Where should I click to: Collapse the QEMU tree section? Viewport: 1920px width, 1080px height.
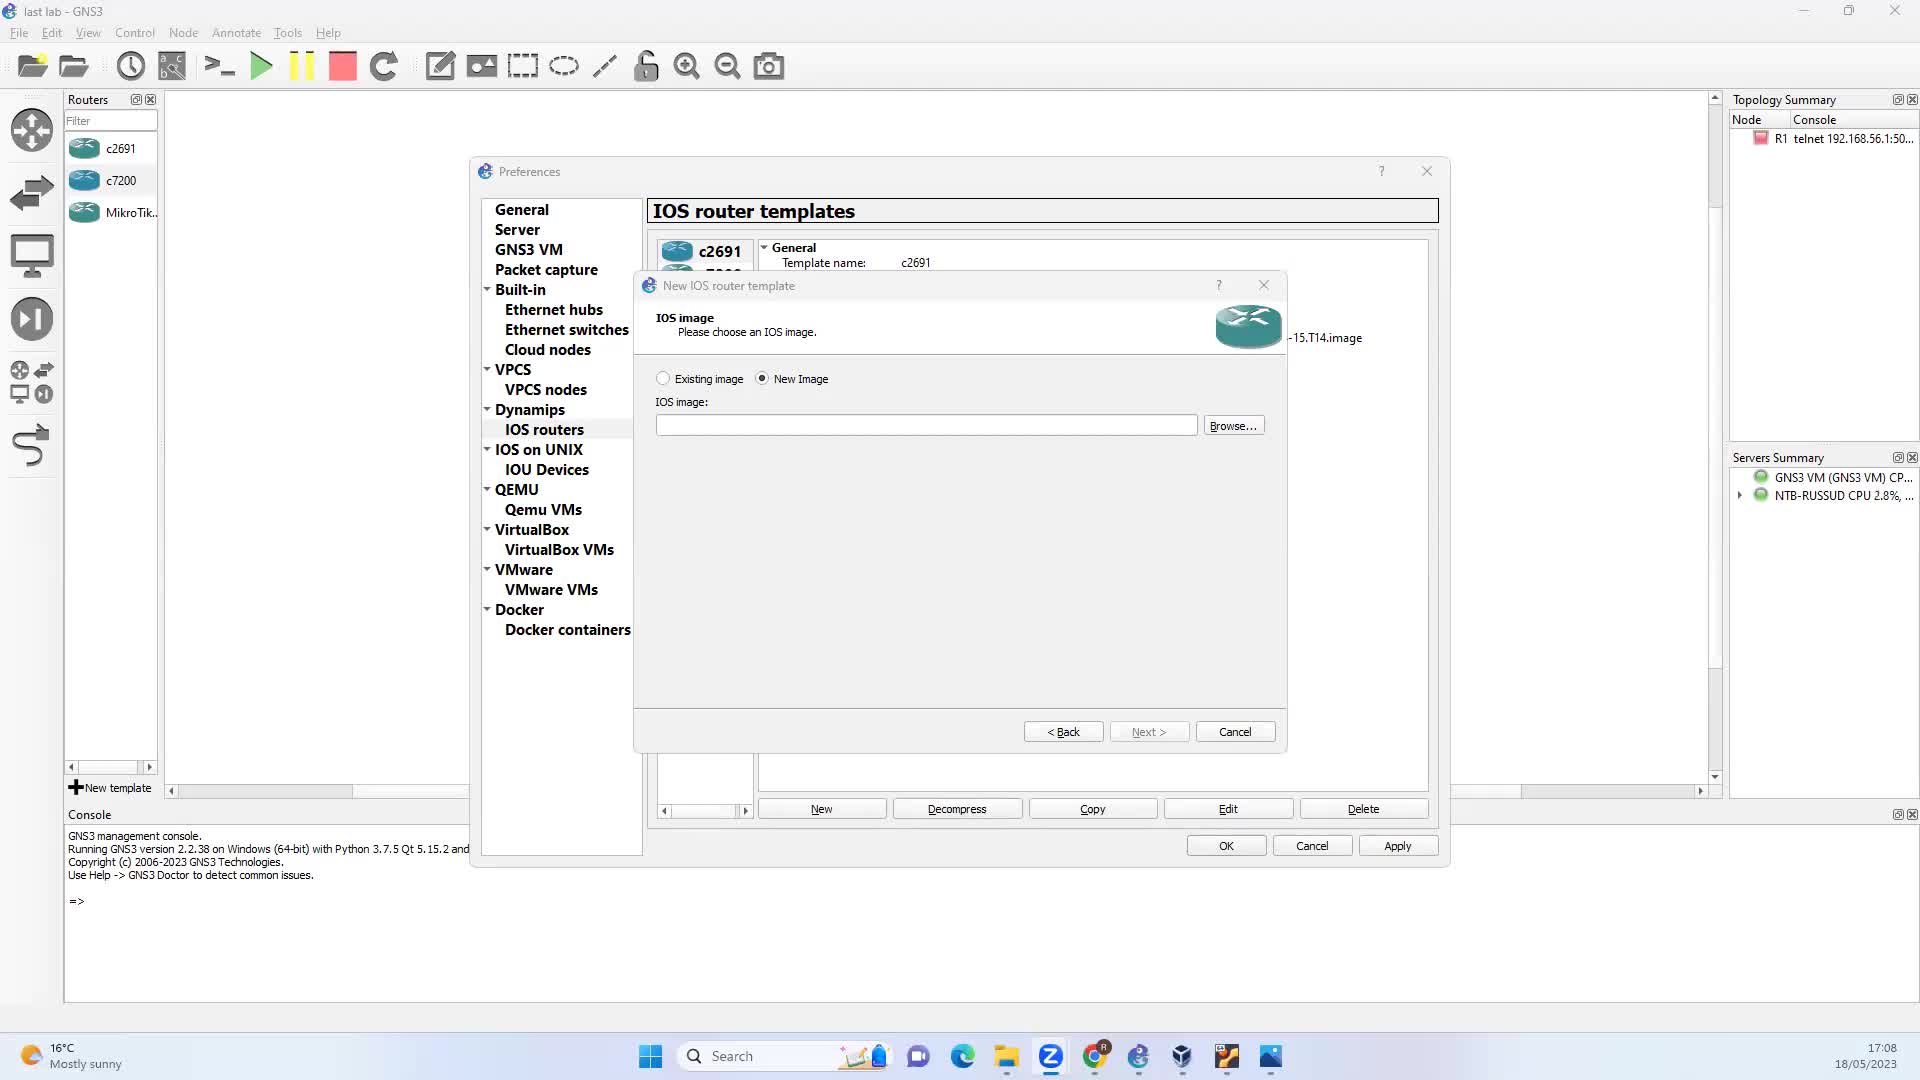click(487, 489)
